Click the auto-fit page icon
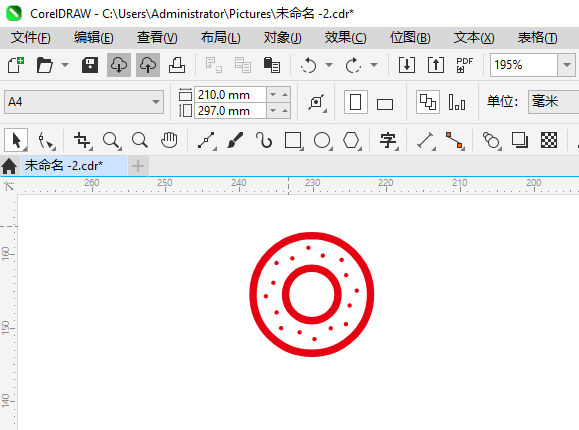The height and width of the screenshot is (430, 579). 317,102
